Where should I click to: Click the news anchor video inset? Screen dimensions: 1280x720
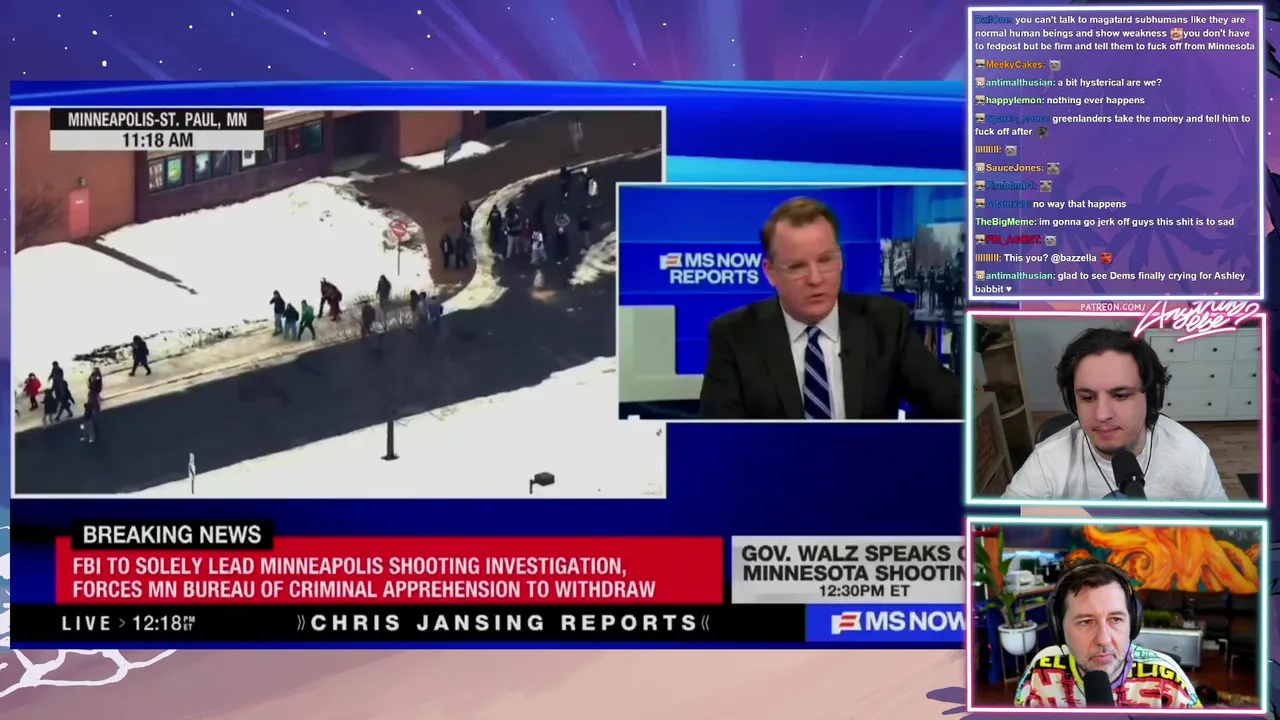[x=791, y=301]
